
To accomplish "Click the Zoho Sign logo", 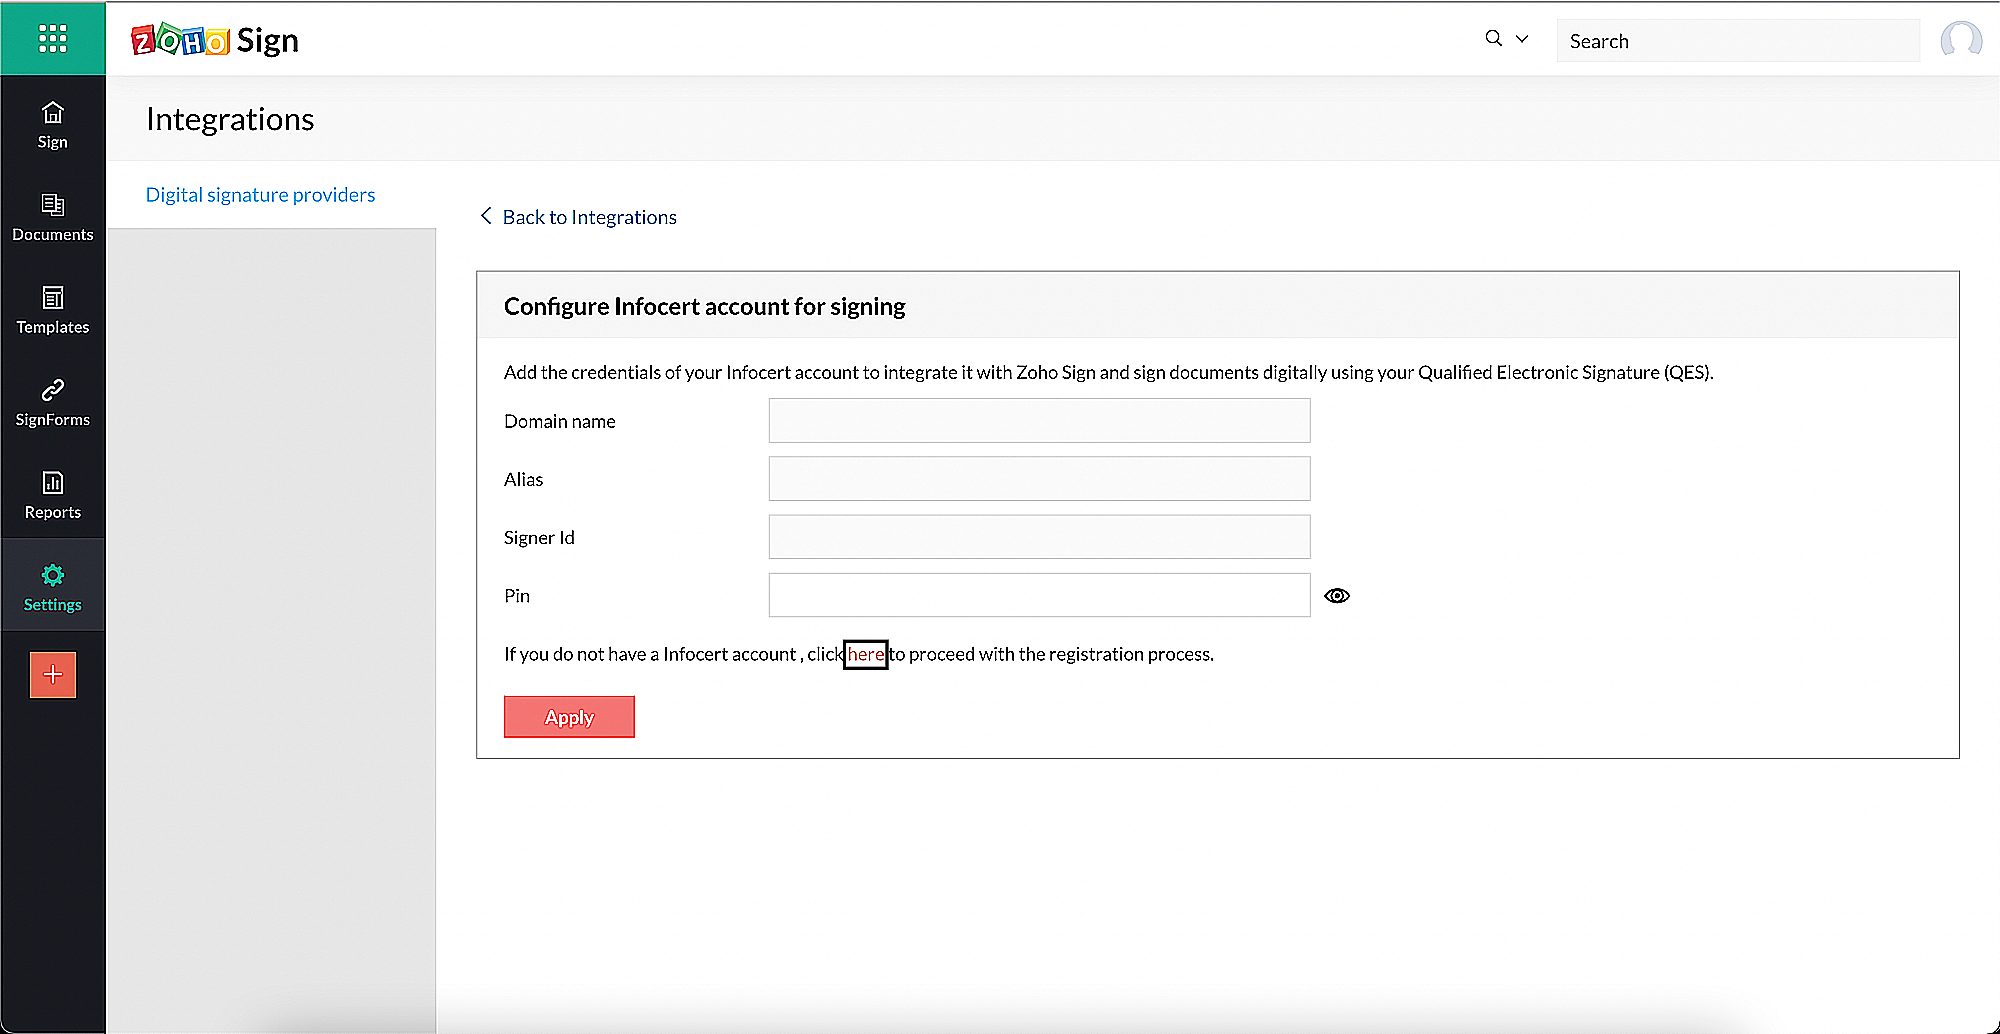I will [x=215, y=40].
